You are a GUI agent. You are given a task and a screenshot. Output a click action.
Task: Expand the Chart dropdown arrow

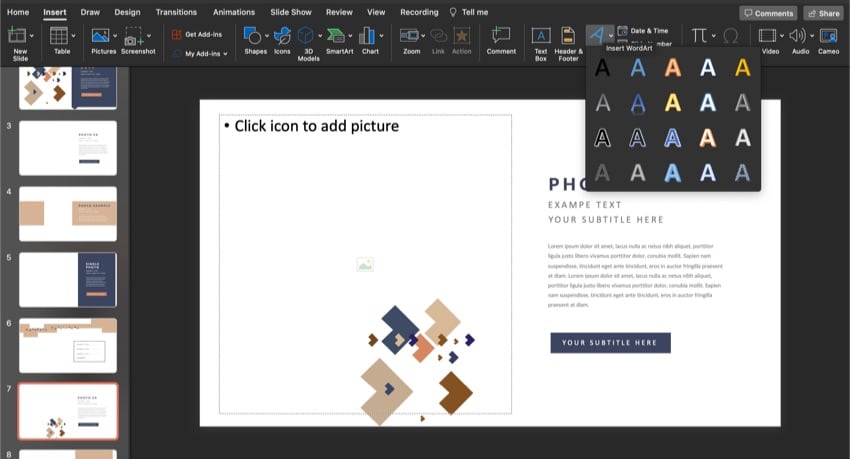[x=383, y=36]
